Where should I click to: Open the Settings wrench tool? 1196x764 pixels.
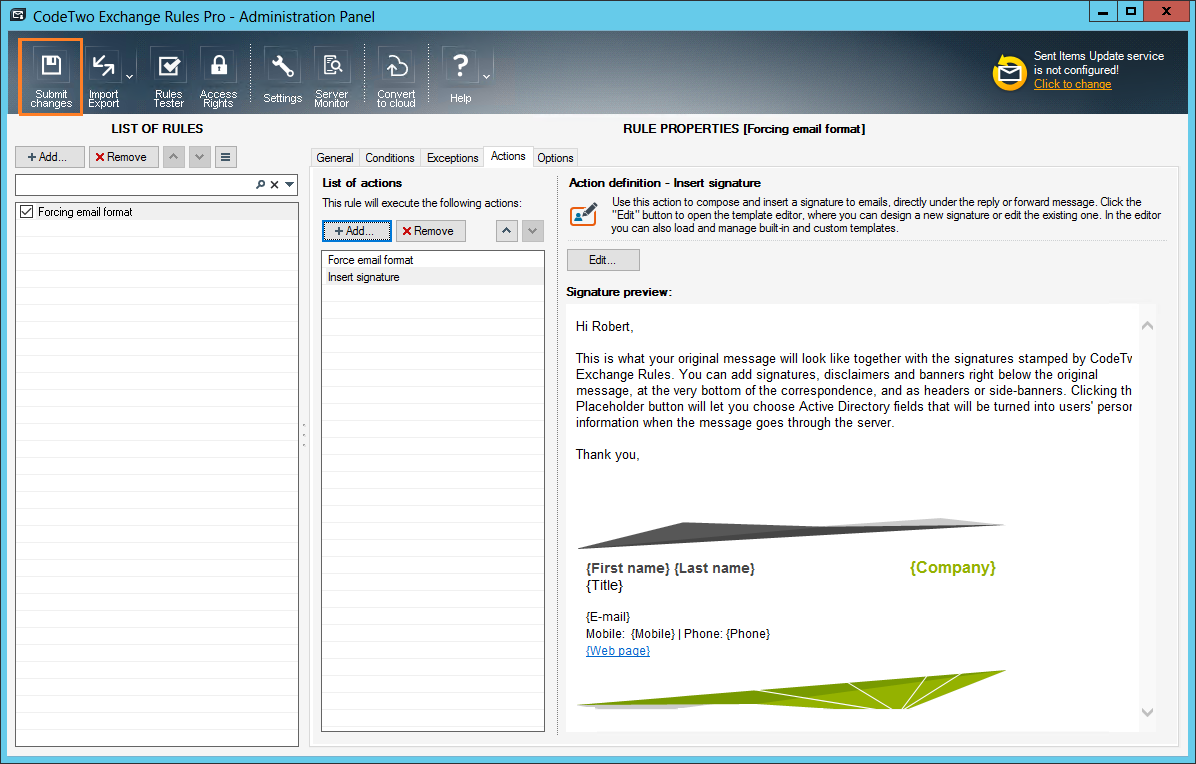[282, 77]
